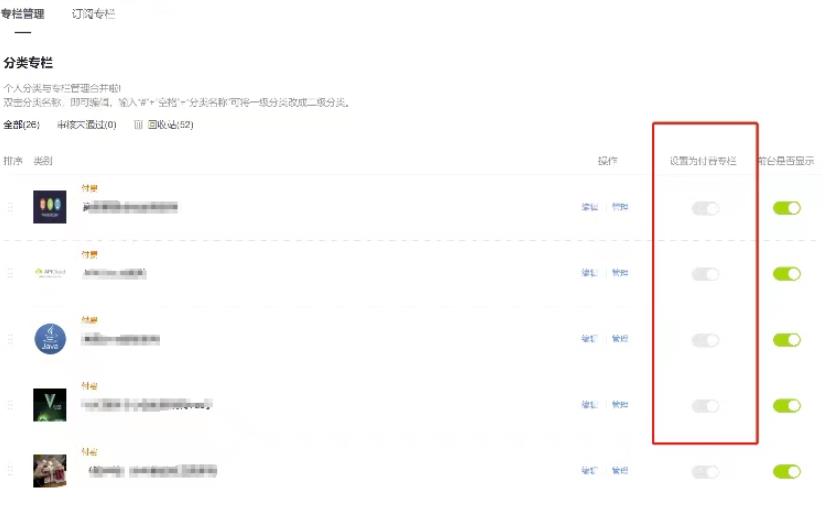Turn off front-end display for the last row
Screen dimensions: 825x505
coord(787,471)
